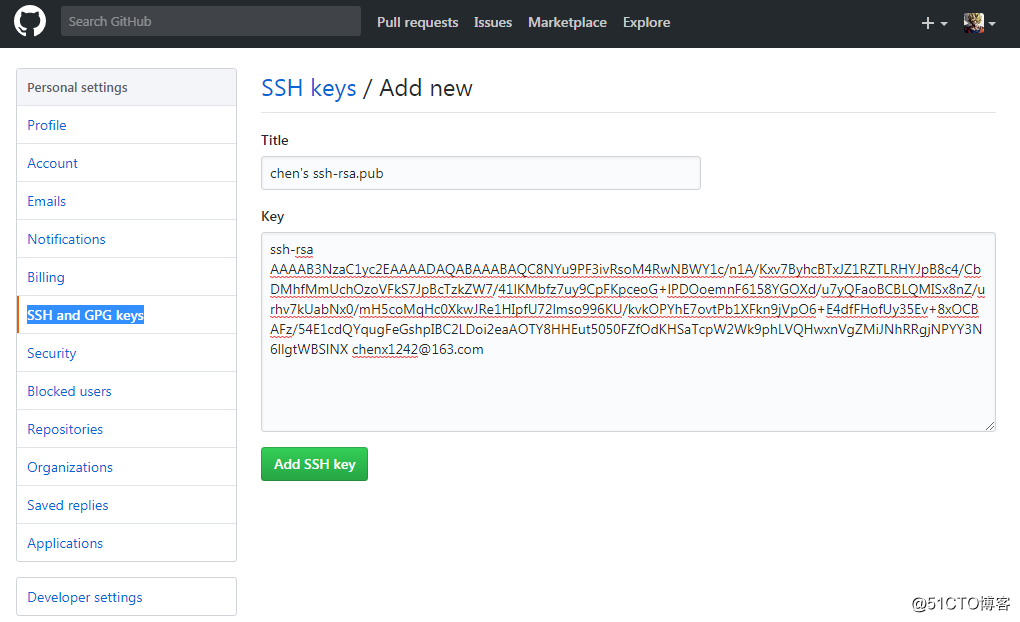
Task: Open the plus create-new dropdown
Action: click(x=934, y=23)
